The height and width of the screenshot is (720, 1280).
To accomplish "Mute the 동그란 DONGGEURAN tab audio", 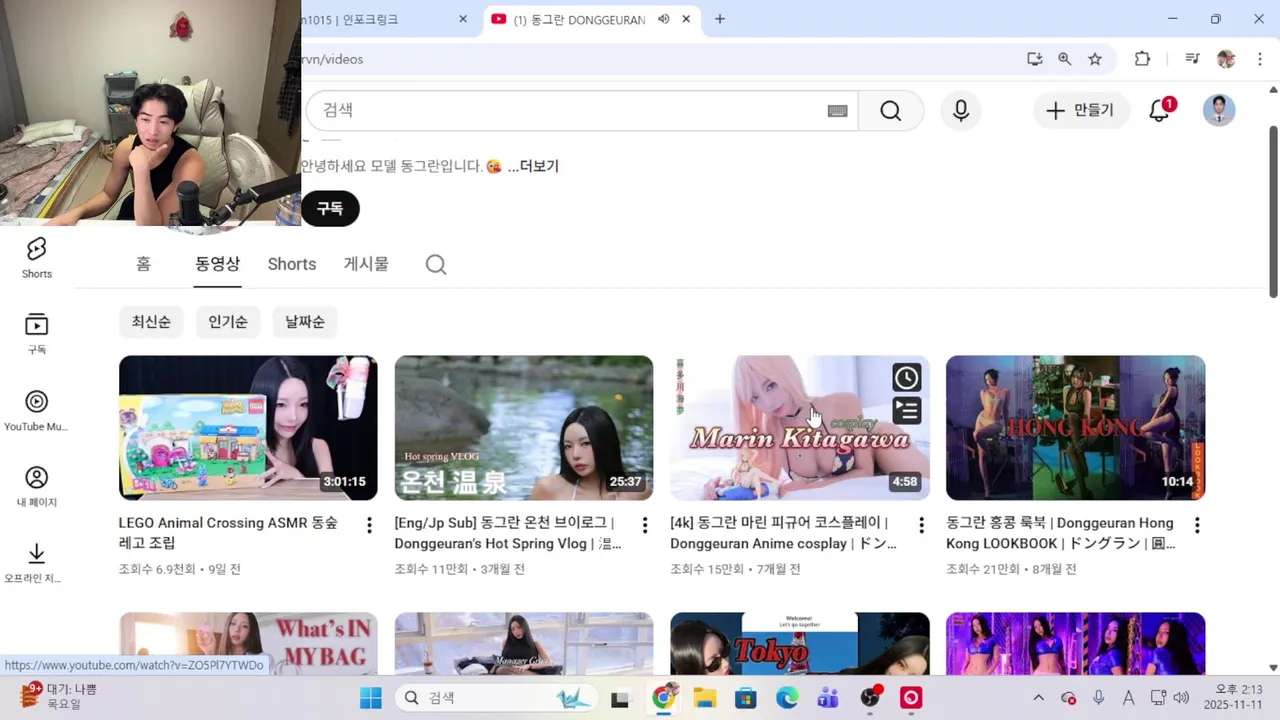I will 663,19.
